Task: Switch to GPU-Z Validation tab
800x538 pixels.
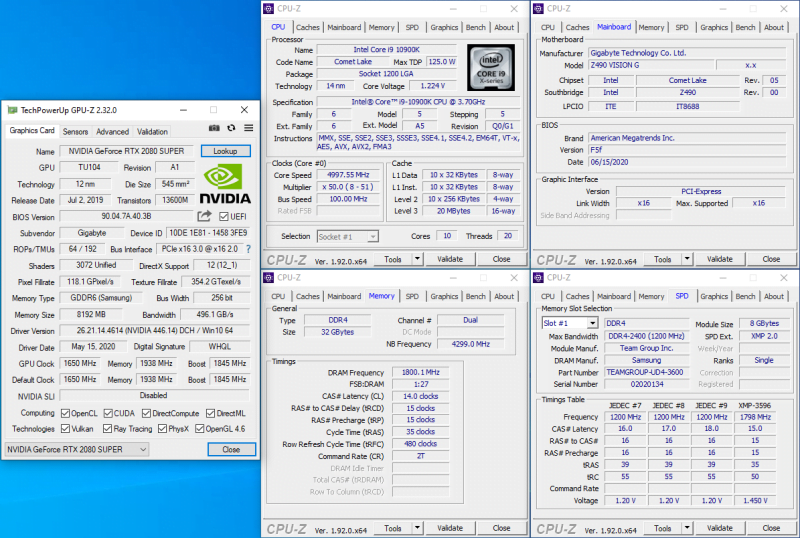Action: (152, 132)
